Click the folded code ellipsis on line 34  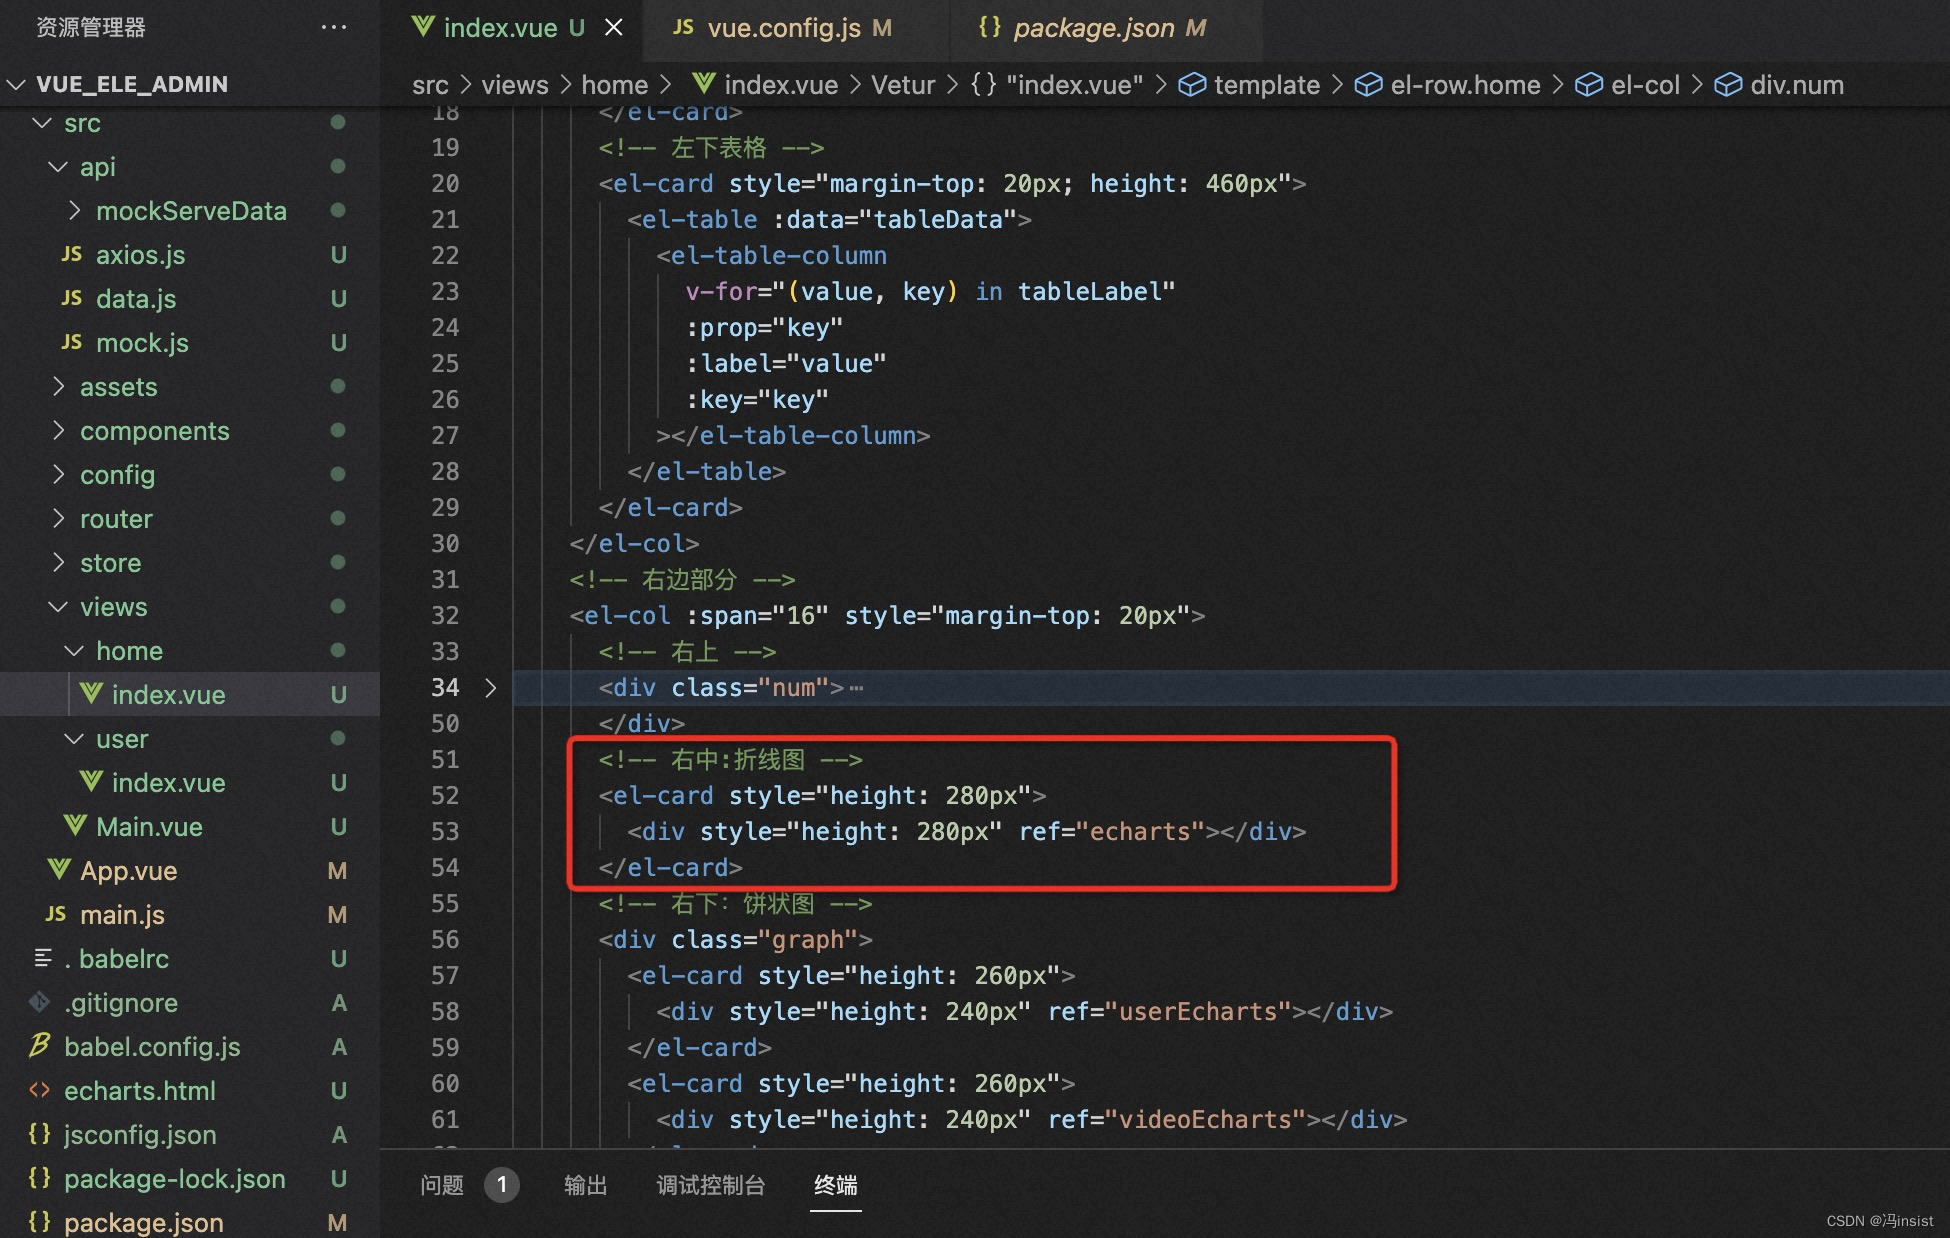(856, 688)
